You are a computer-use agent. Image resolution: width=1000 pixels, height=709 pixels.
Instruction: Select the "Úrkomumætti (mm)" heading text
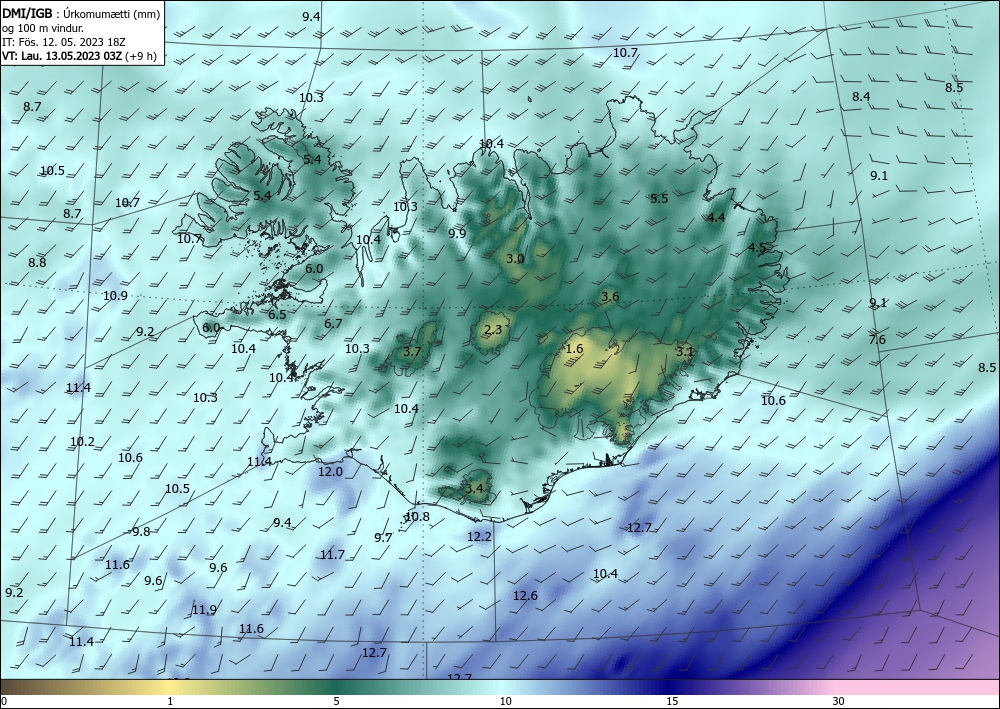click(x=111, y=12)
